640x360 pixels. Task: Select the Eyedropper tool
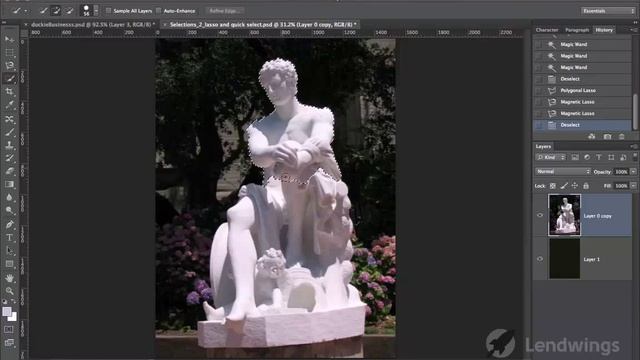point(9,105)
